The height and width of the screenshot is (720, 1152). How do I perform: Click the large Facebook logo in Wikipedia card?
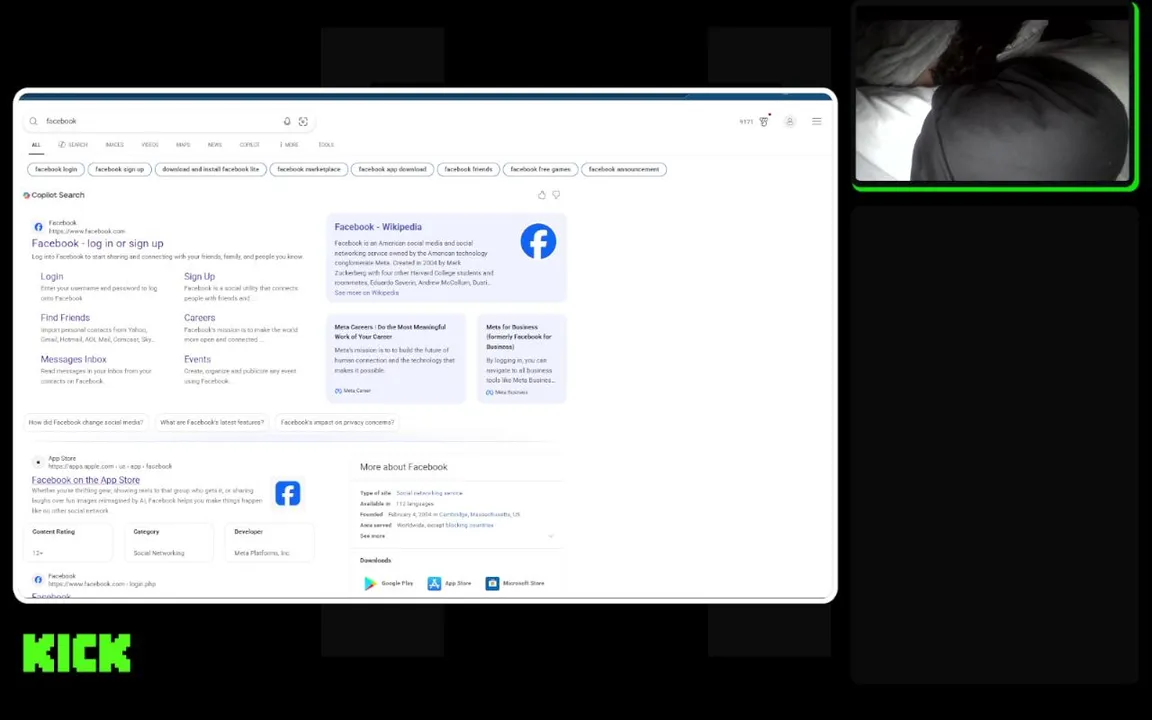click(x=538, y=241)
